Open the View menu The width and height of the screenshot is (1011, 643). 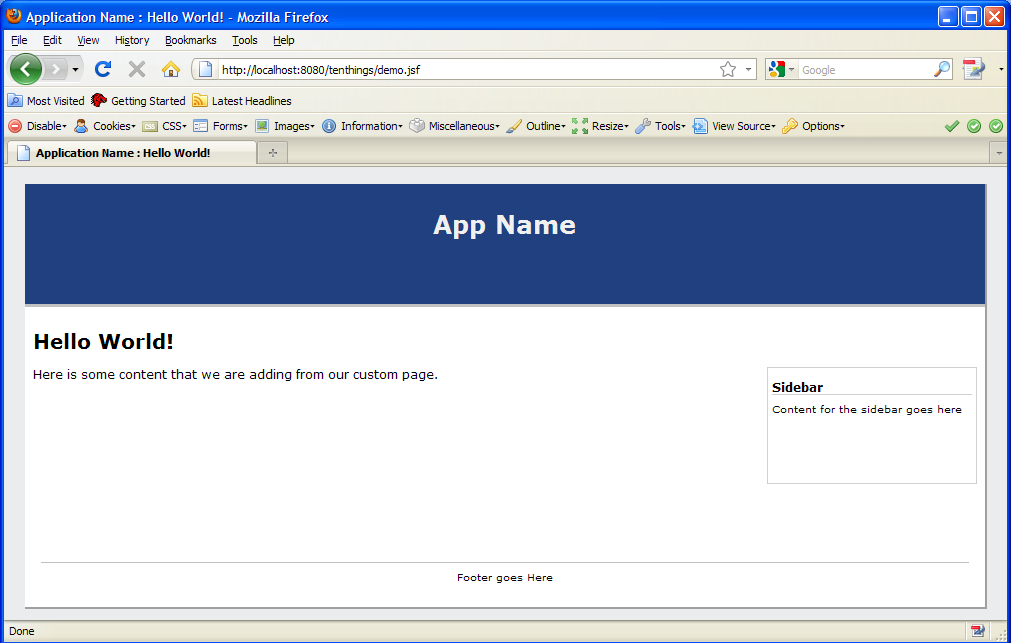point(88,40)
